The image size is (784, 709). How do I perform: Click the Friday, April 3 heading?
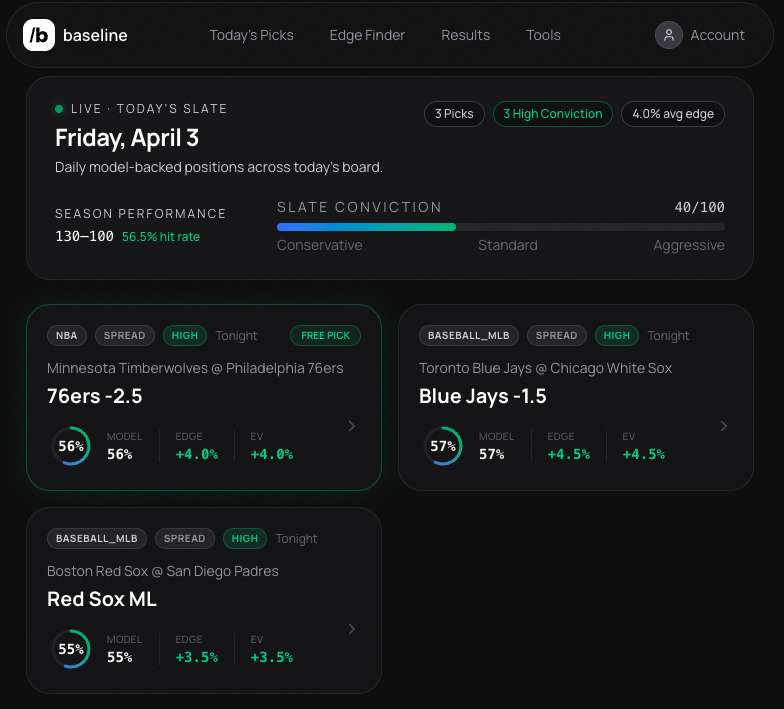(x=127, y=138)
